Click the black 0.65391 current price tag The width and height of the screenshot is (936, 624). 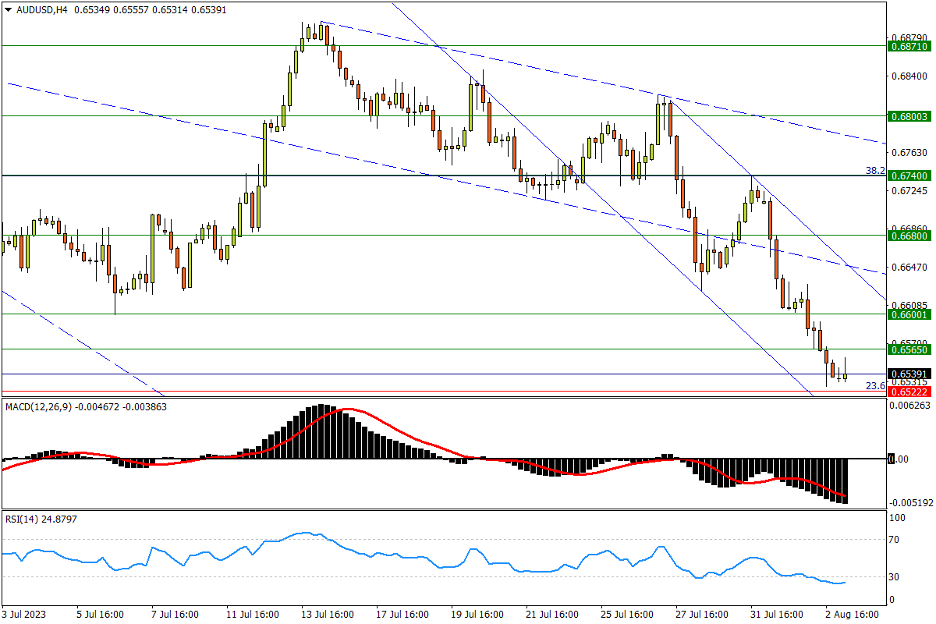click(x=910, y=374)
